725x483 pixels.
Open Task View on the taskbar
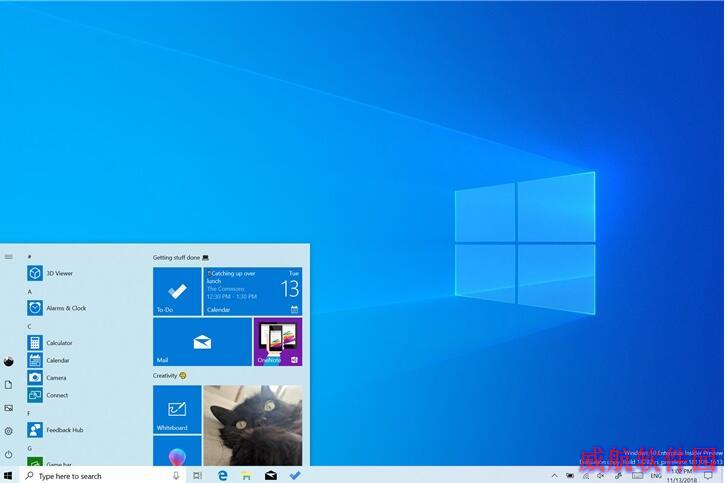pyautogui.click(x=197, y=476)
